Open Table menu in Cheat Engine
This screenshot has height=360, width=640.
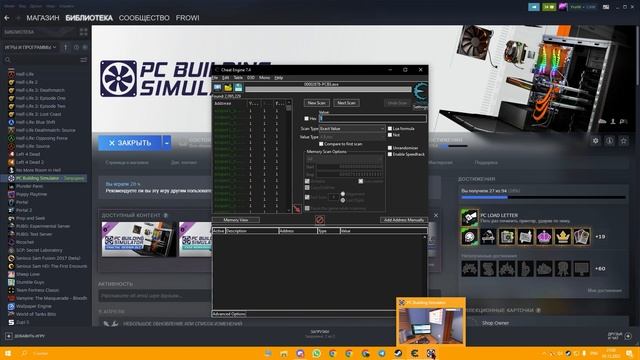pyautogui.click(x=238, y=78)
